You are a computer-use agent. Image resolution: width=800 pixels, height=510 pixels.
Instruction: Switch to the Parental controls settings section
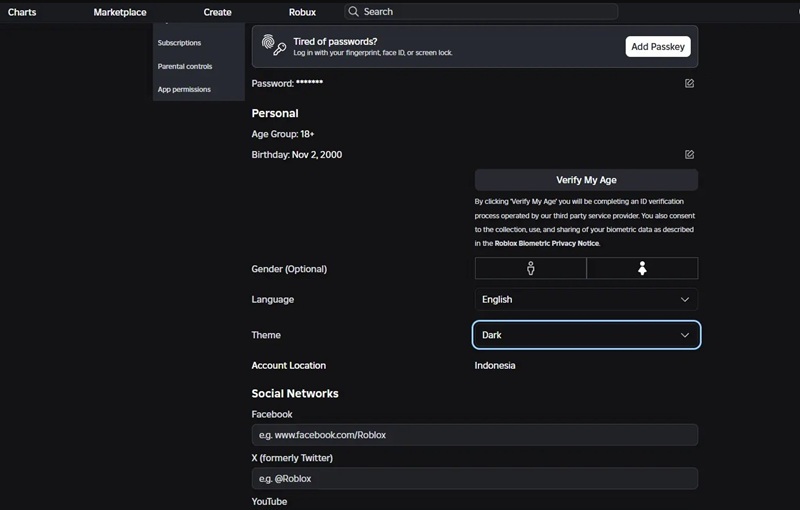(x=185, y=66)
